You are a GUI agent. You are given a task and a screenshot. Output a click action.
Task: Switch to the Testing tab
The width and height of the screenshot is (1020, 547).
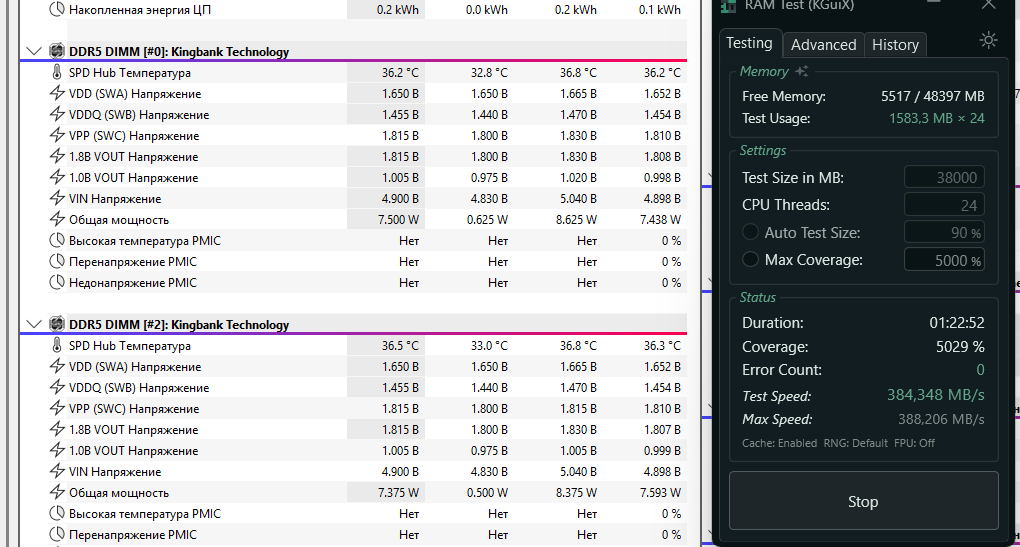coord(749,43)
